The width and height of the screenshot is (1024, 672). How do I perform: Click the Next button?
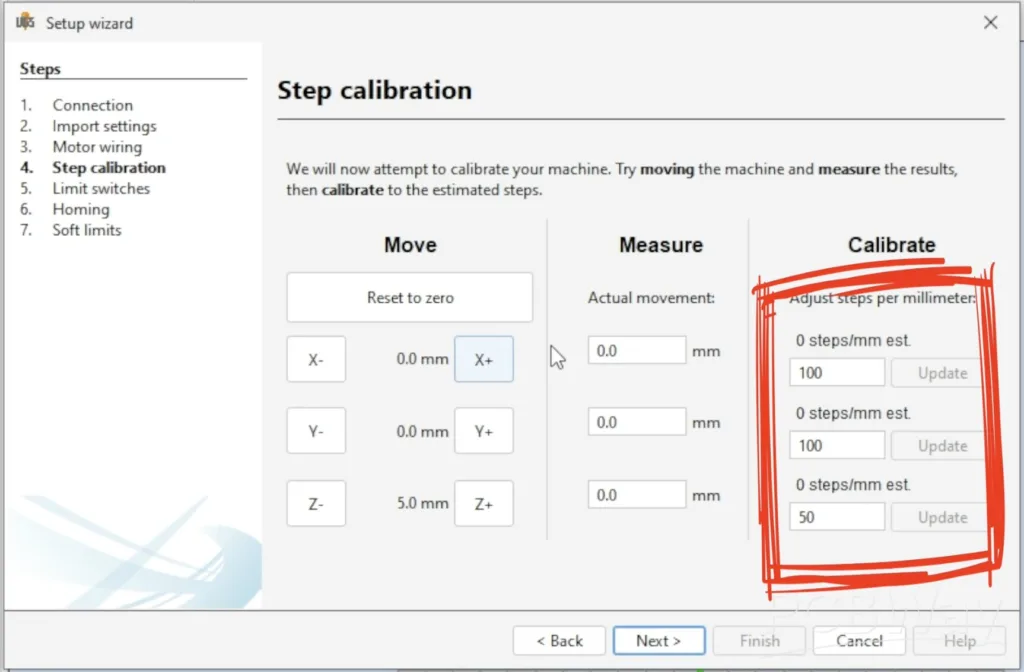658,641
